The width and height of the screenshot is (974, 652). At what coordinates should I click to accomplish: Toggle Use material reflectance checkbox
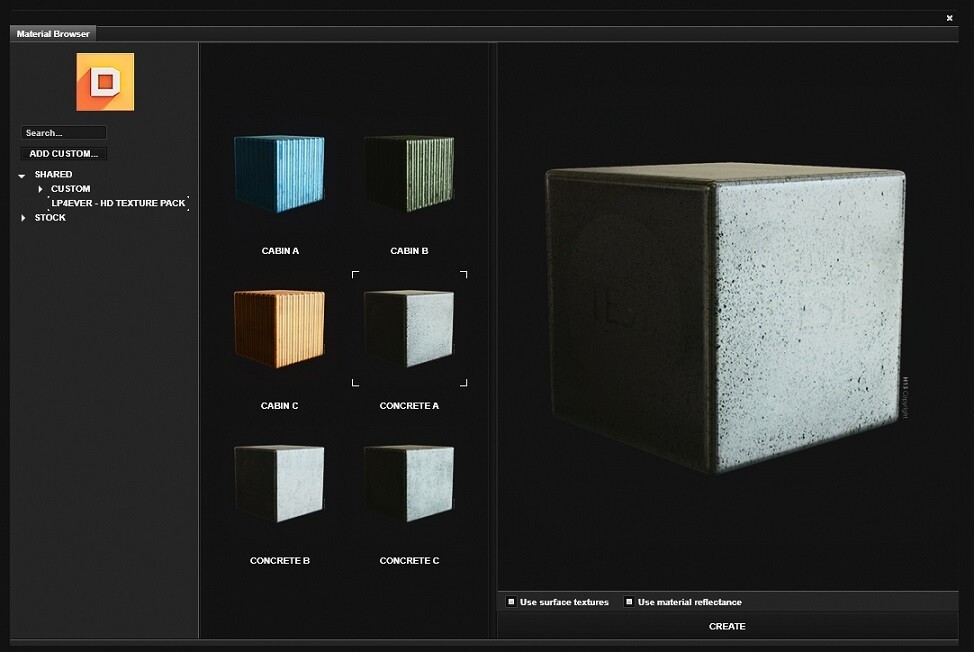coord(629,602)
